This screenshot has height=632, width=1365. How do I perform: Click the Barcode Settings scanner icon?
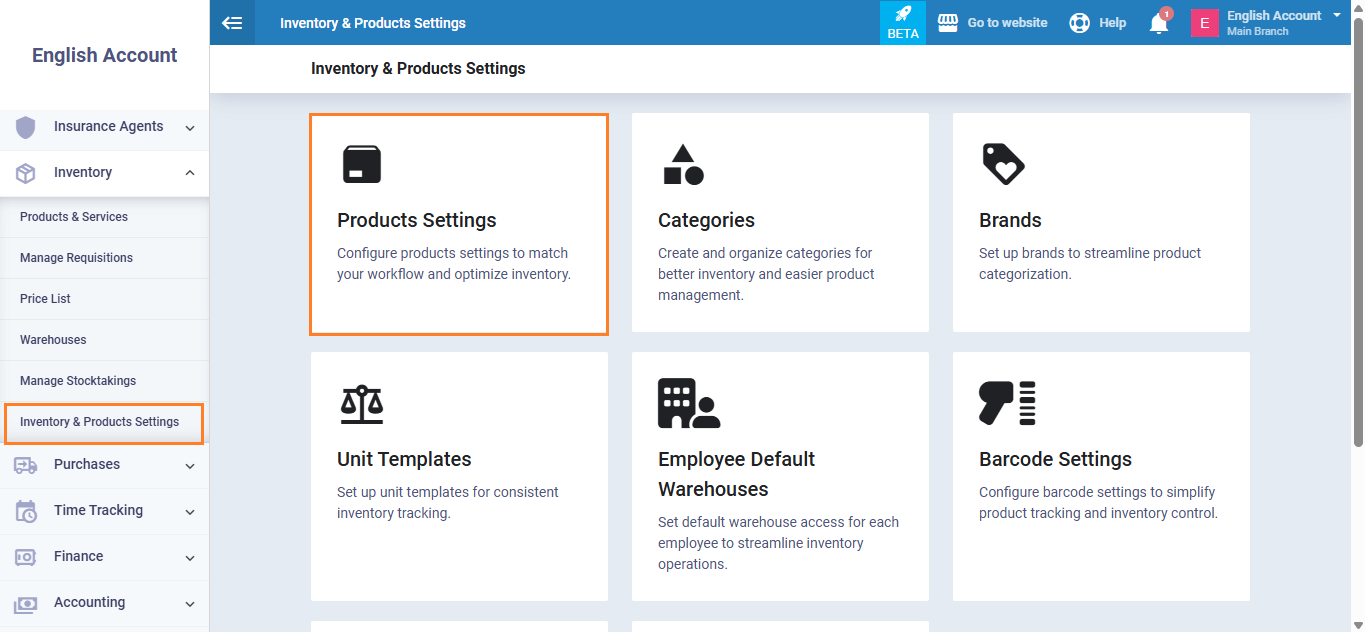pos(1006,403)
